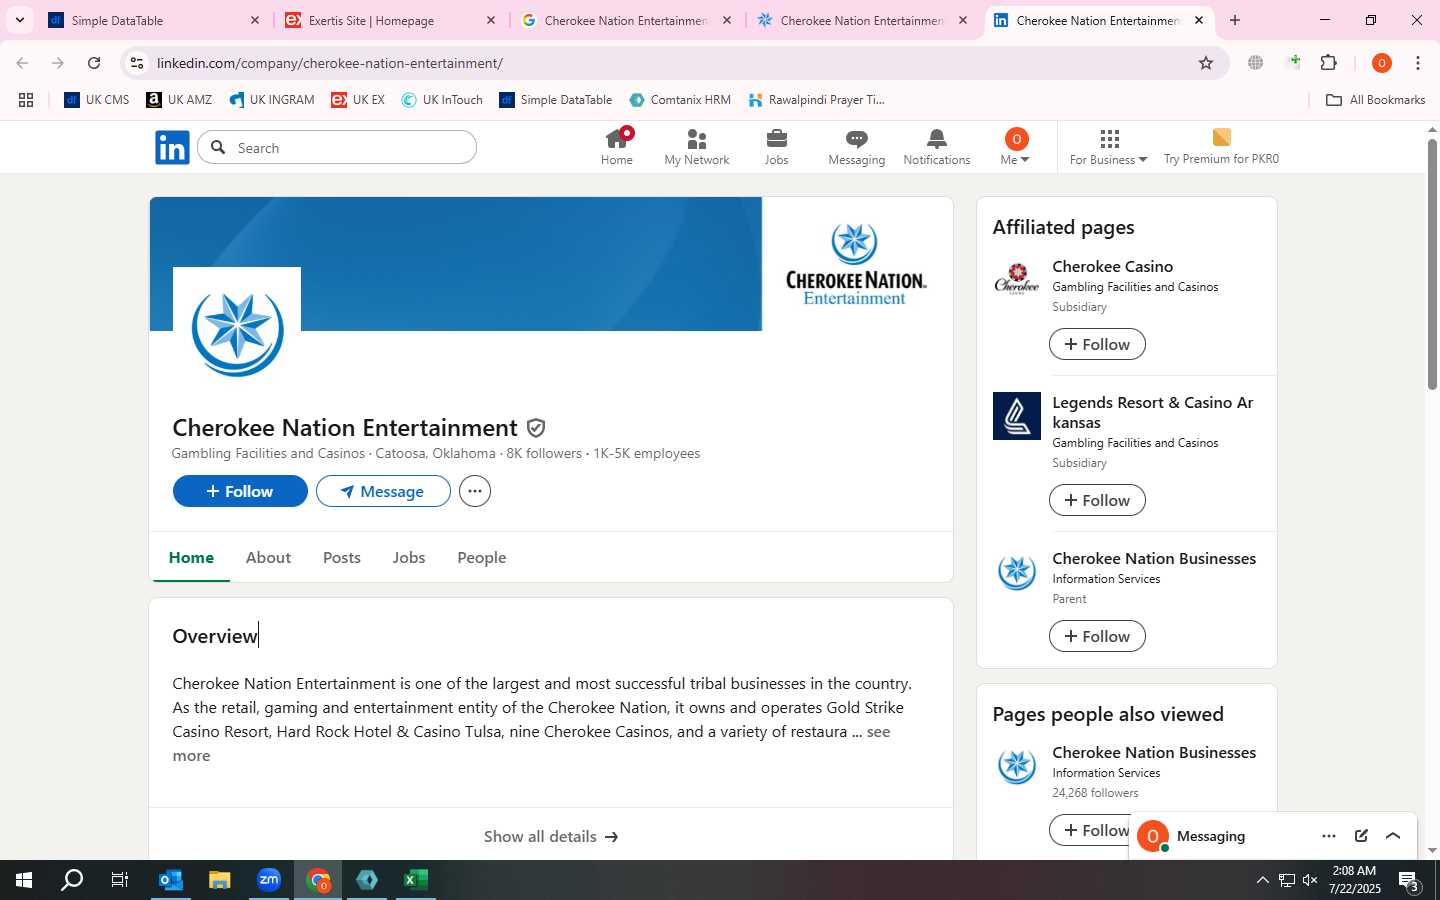Screen dimensions: 1440x900
Task: Open the Extensions puzzle icon
Action: 1329,63
